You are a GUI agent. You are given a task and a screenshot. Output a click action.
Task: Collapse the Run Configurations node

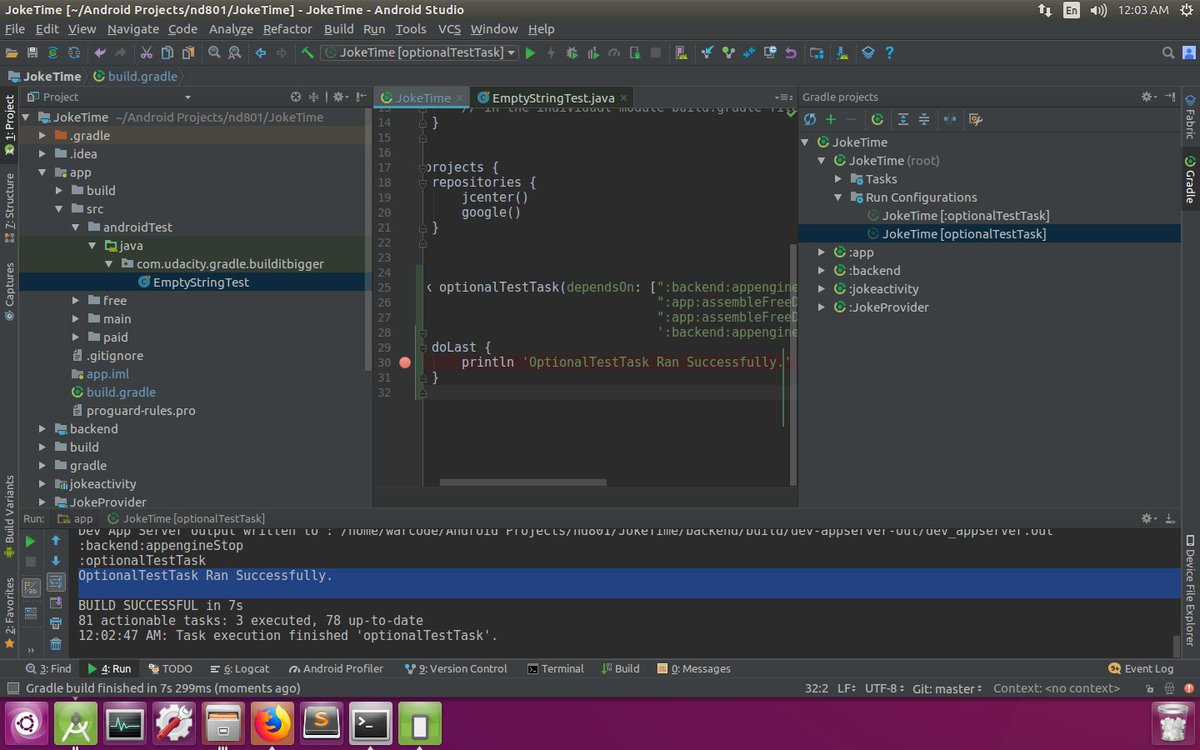click(839, 198)
